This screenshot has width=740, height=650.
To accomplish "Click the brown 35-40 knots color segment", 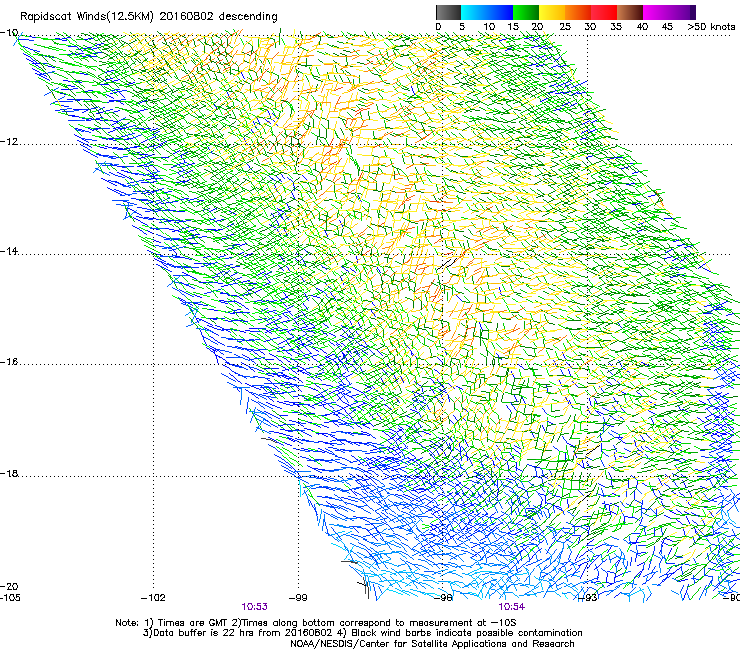I will [630, 12].
